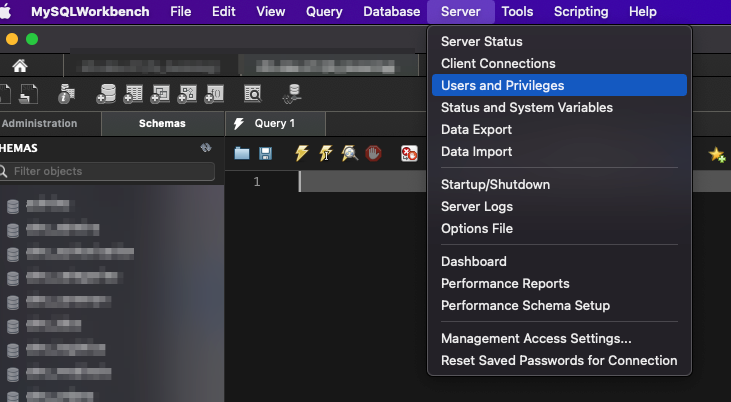Open the inspector icon with info badge
731x402 pixels.
coord(67,94)
